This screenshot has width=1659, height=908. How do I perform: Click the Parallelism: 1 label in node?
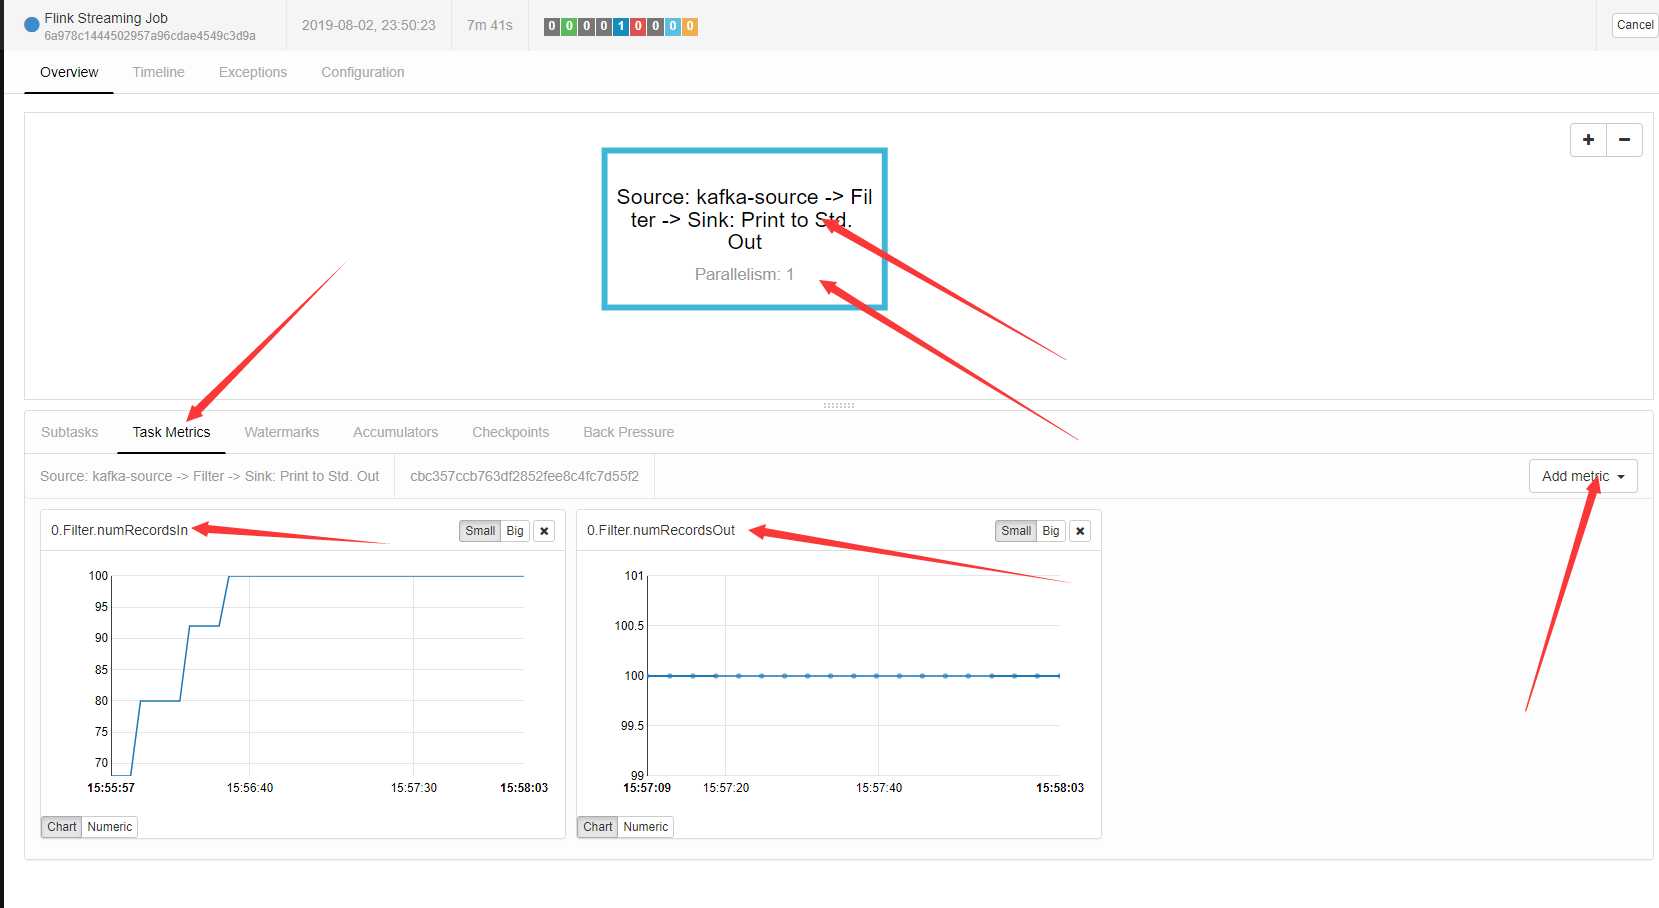(x=745, y=274)
